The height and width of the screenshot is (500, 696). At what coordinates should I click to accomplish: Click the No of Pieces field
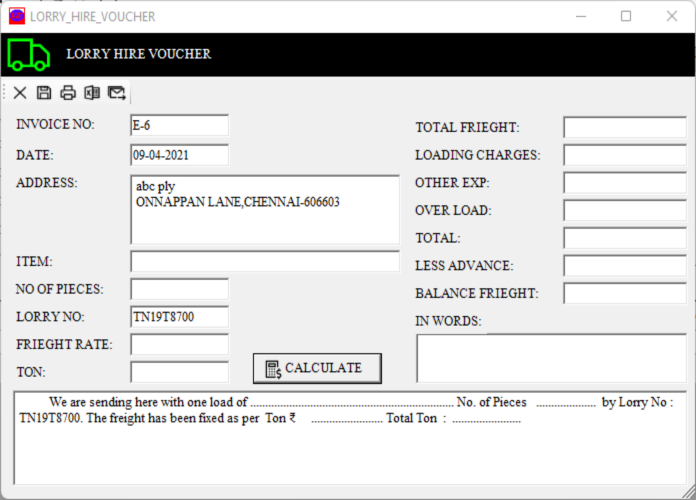click(x=179, y=289)
